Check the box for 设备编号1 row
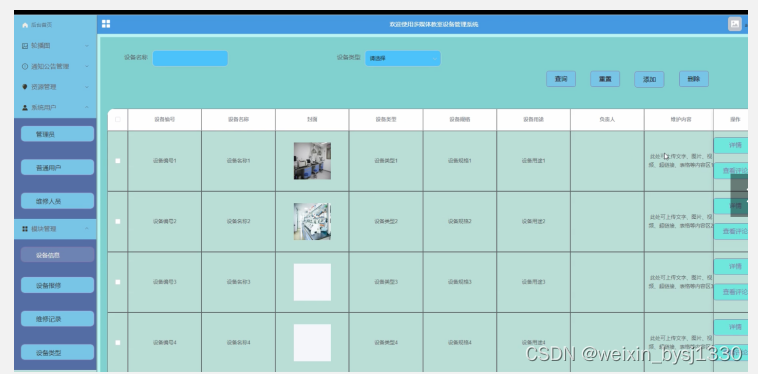 [x=118, y=161]
